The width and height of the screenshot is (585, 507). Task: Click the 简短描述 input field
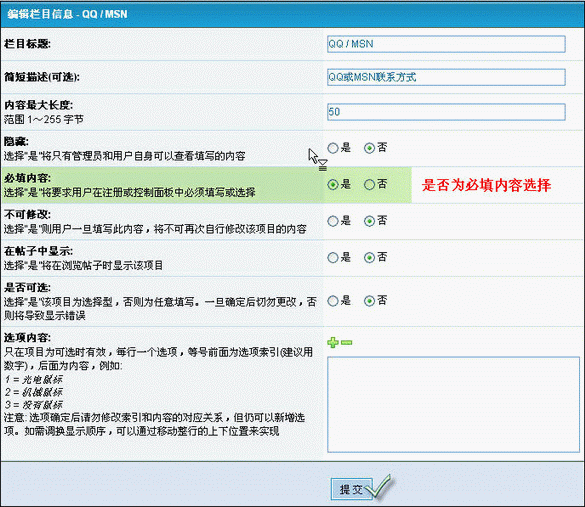(x=446, y=77)
